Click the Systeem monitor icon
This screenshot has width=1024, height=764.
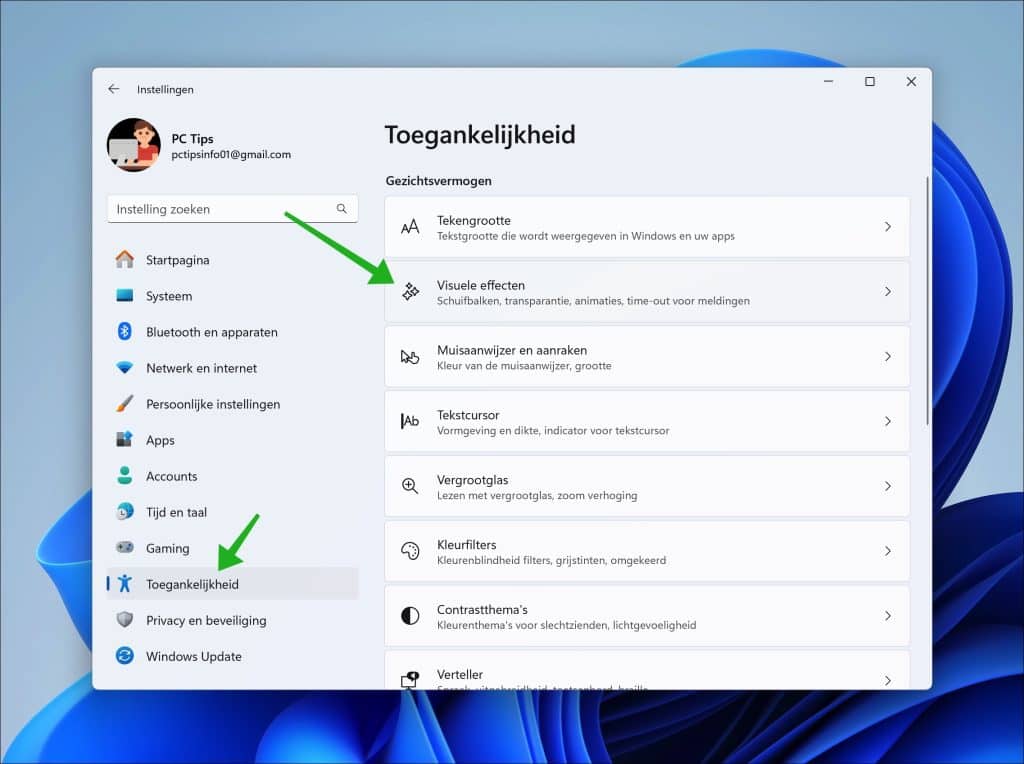coord(125,296)
